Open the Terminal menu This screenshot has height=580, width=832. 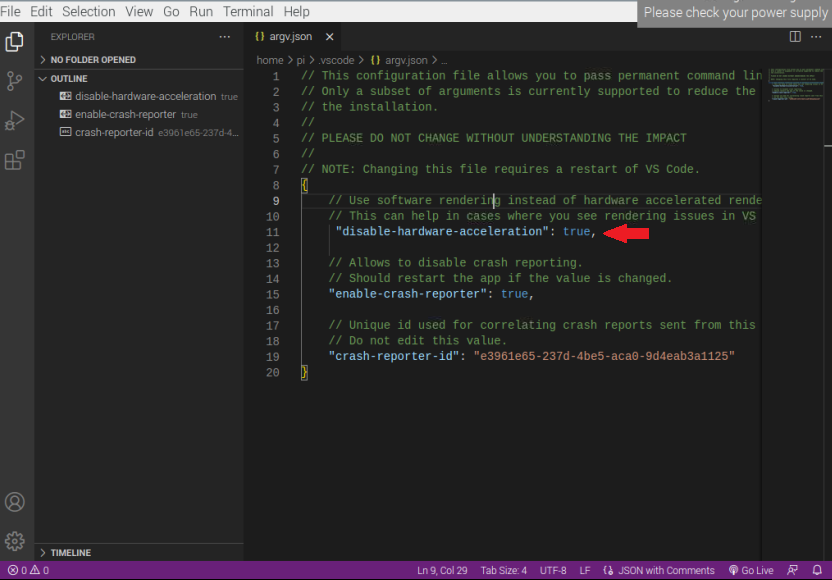pyautogui.click(x=248, y=11)
